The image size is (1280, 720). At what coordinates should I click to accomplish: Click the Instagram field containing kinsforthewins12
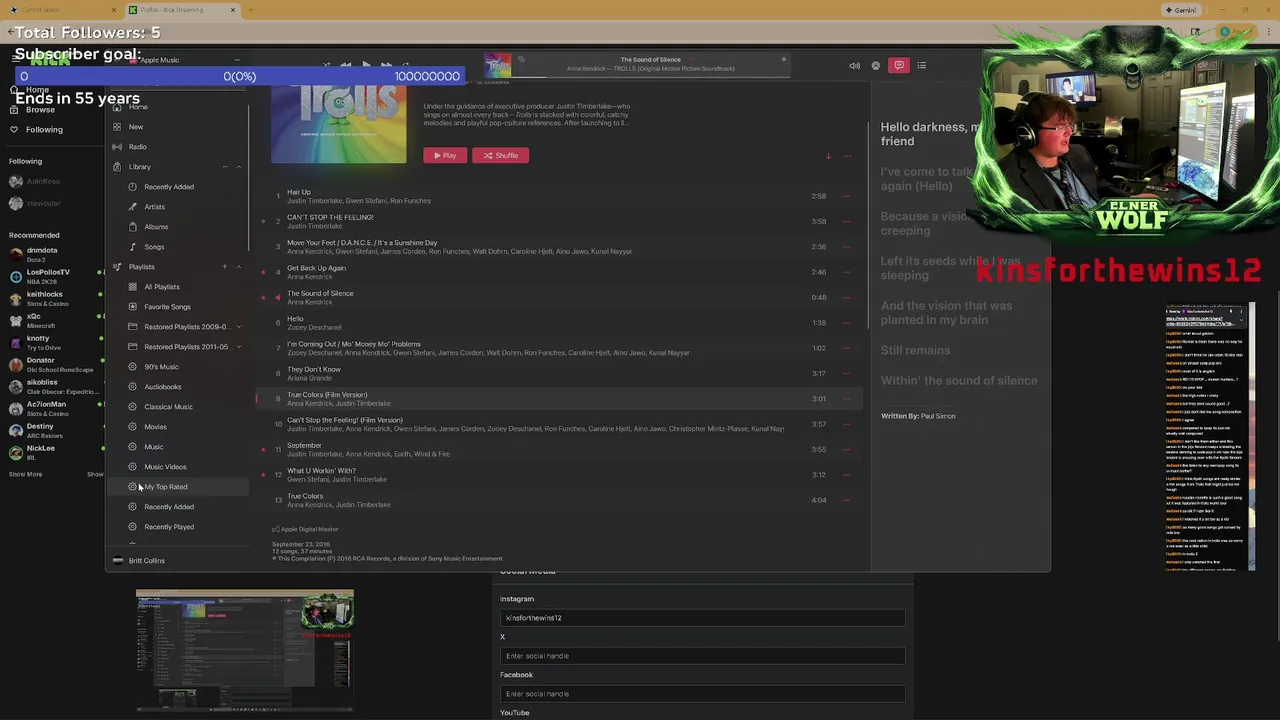pos(702,618)
